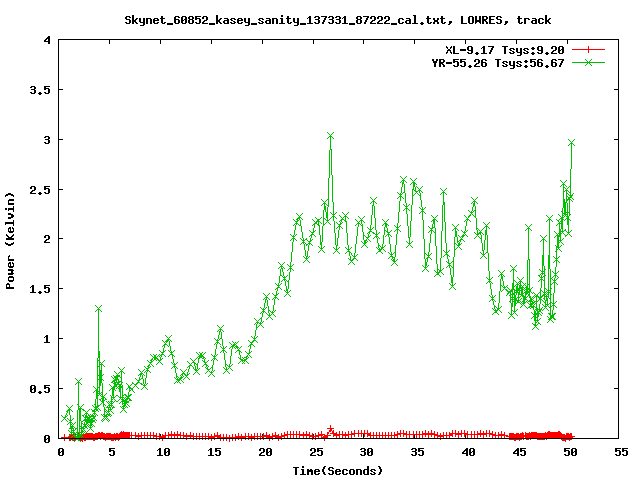Click the y-axis value 4
This screenshot has width=640, height=480.
coord(47,40)
